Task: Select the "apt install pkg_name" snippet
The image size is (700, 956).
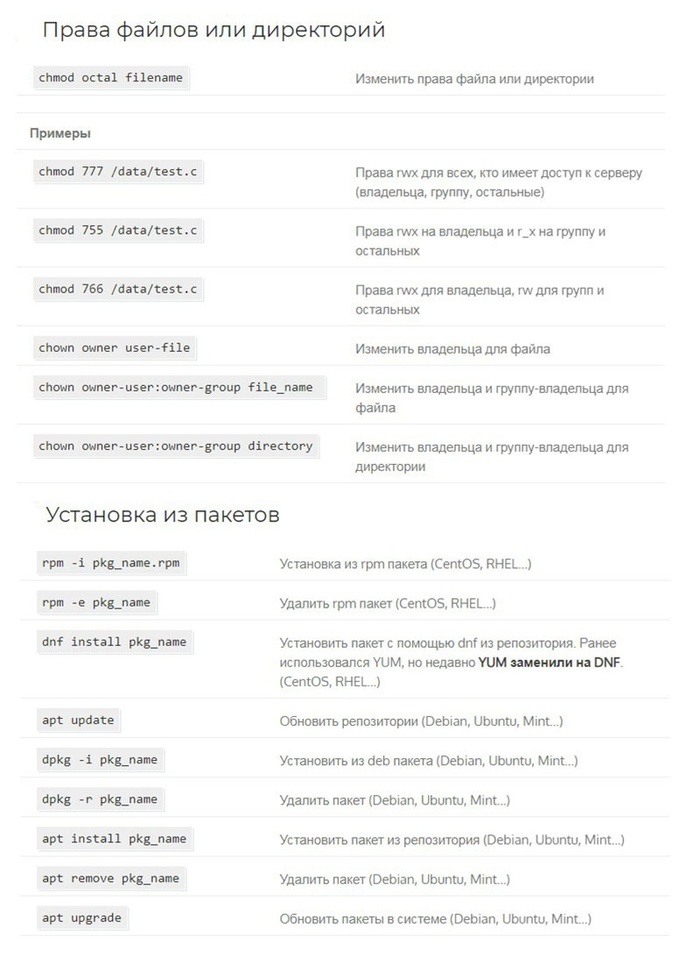Action: click(x=114, y=839)
